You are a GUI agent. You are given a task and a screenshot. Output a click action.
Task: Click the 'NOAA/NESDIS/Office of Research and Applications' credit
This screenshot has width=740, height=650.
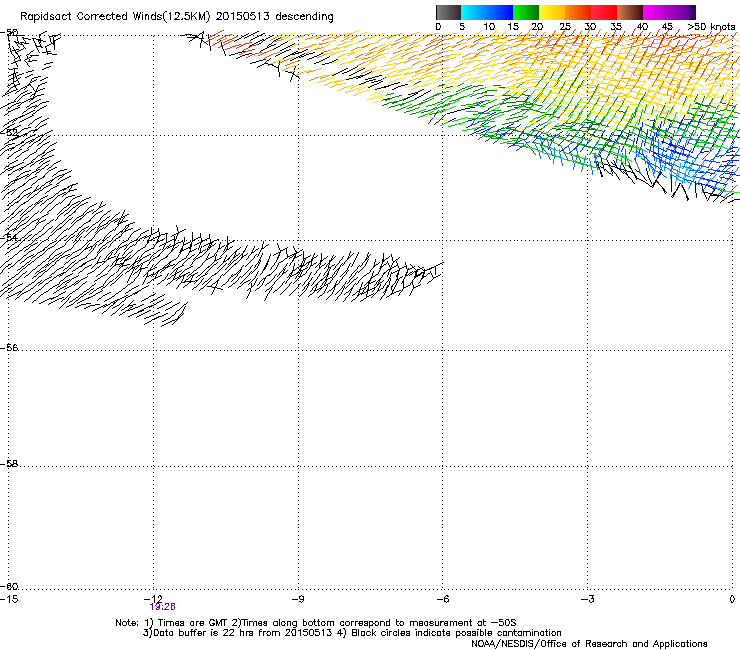589,644
